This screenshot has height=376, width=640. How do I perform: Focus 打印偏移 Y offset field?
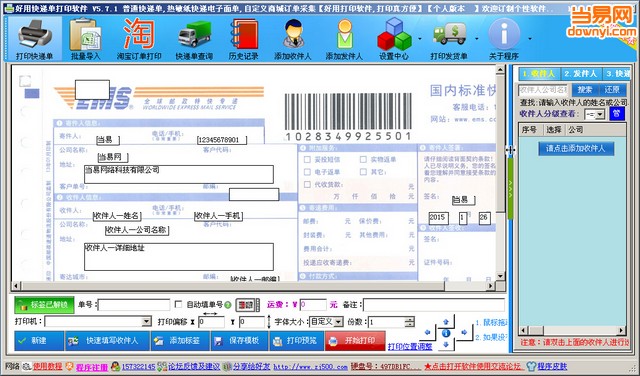tap(252, 322)
